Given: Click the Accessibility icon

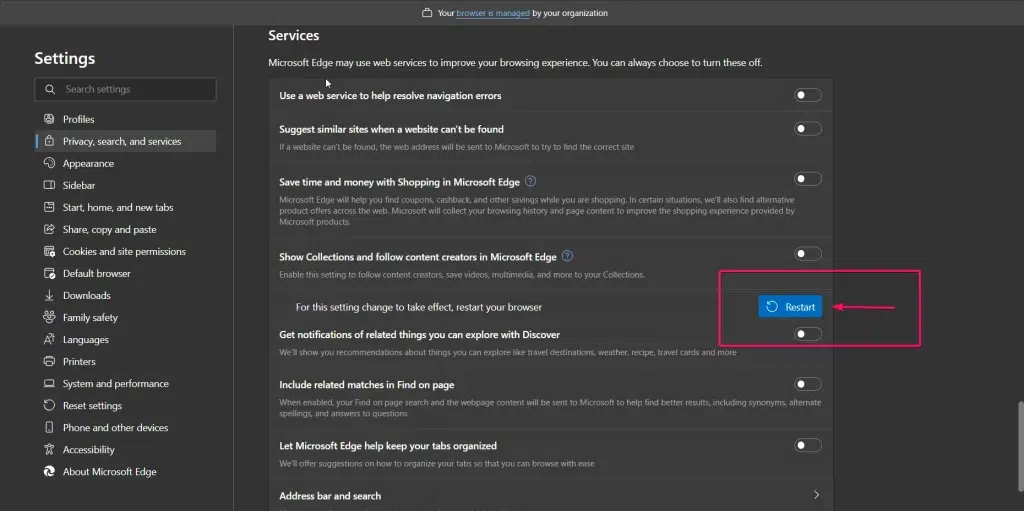Looking at the screenshot, I should click(49, 450).
